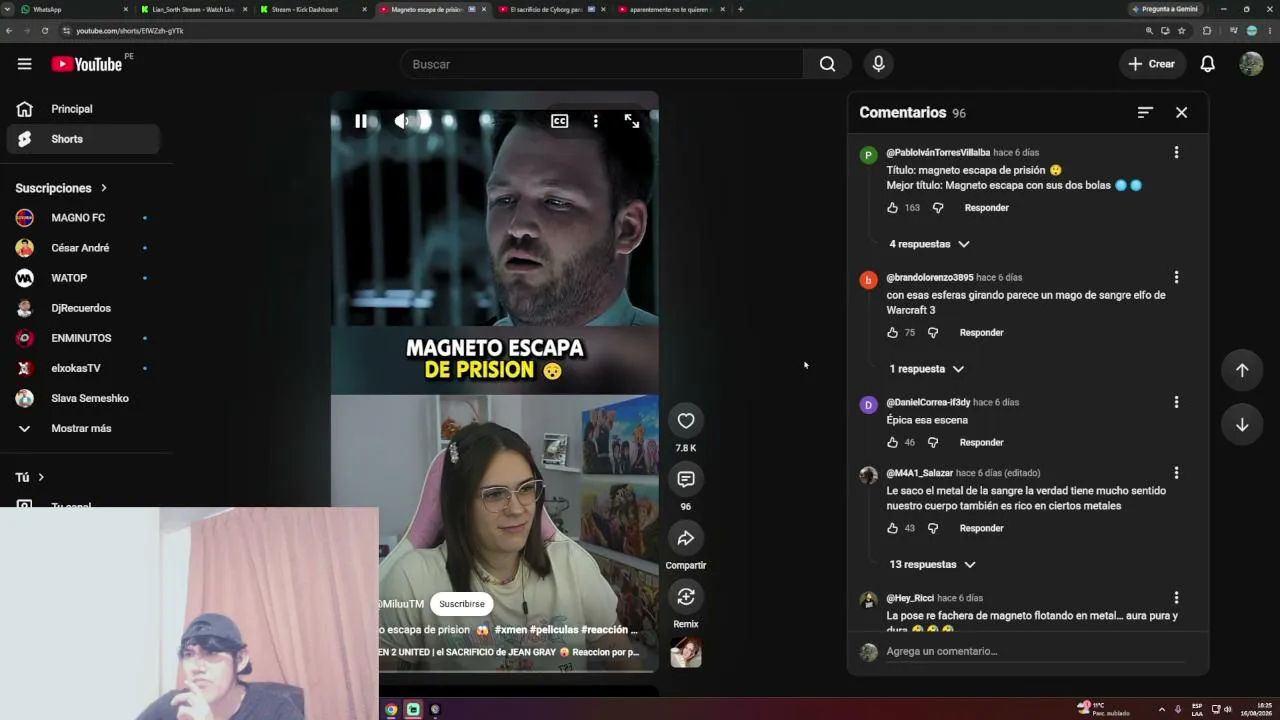
Task: Select Principal in the sidebar
Action: pyautogui.click(x=83, y=109)
